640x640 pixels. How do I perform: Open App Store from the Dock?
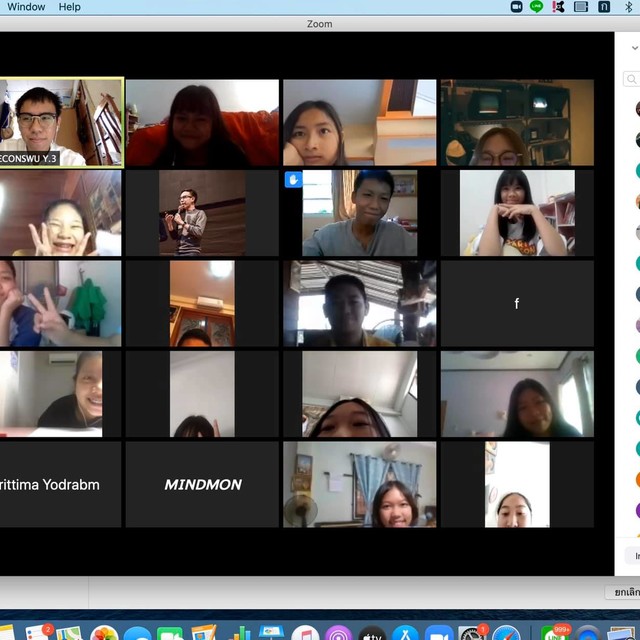click(x=405, y=633)
